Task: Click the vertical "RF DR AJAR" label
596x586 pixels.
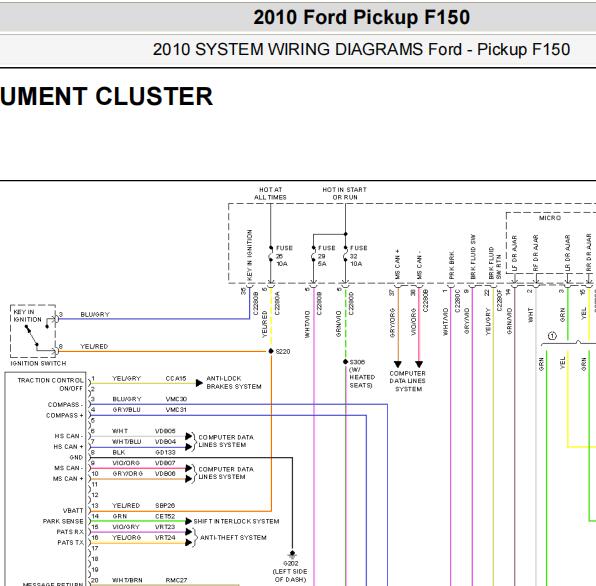Action: click(536, 253)
